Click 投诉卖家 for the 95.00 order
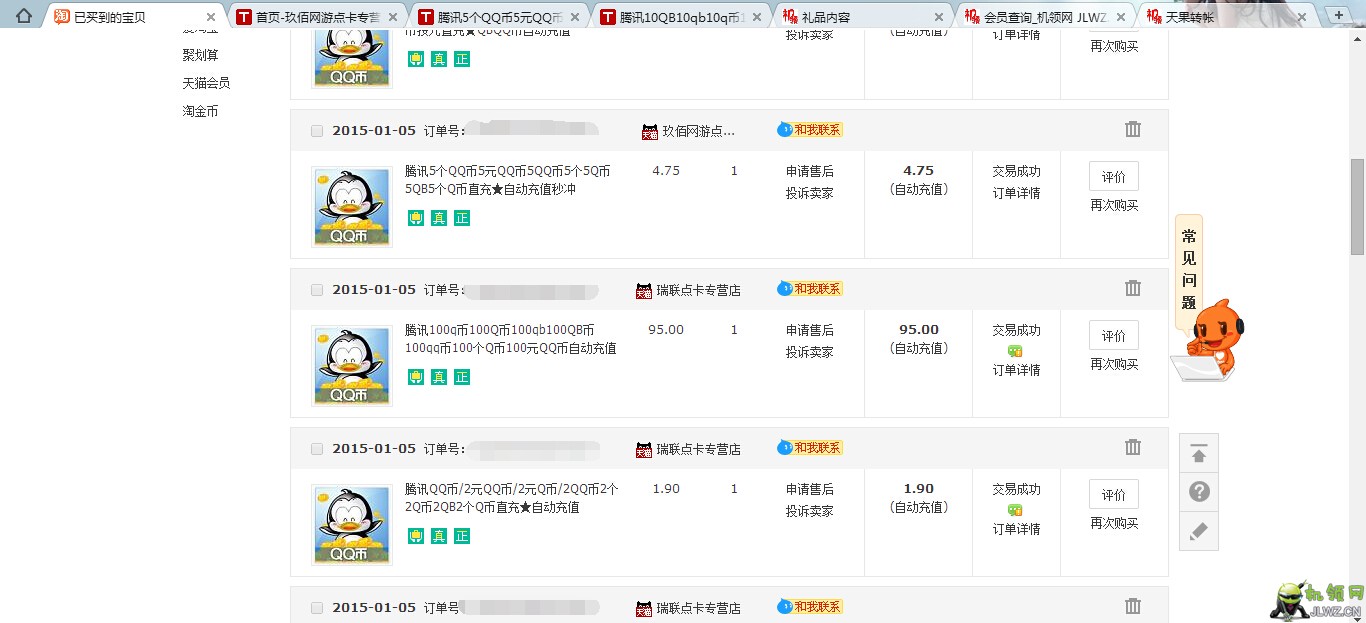This screenshot has width=1366, height=623. (x=809, y=352)
